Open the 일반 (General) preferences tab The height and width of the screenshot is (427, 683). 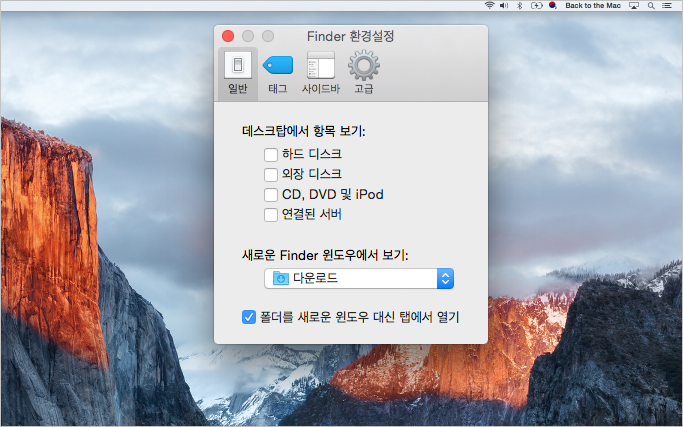point(237,73)
